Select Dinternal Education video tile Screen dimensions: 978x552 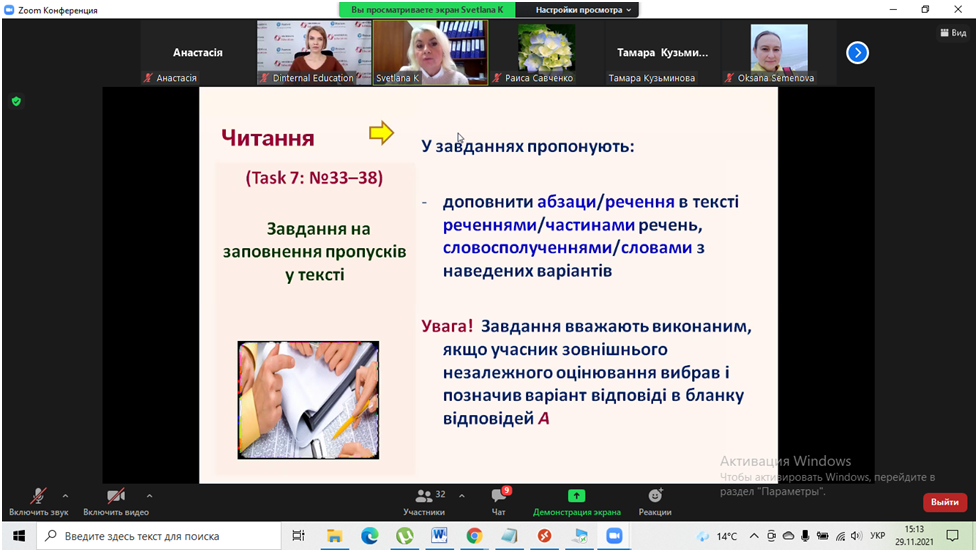pyautogui.click(x=314, y=52)
